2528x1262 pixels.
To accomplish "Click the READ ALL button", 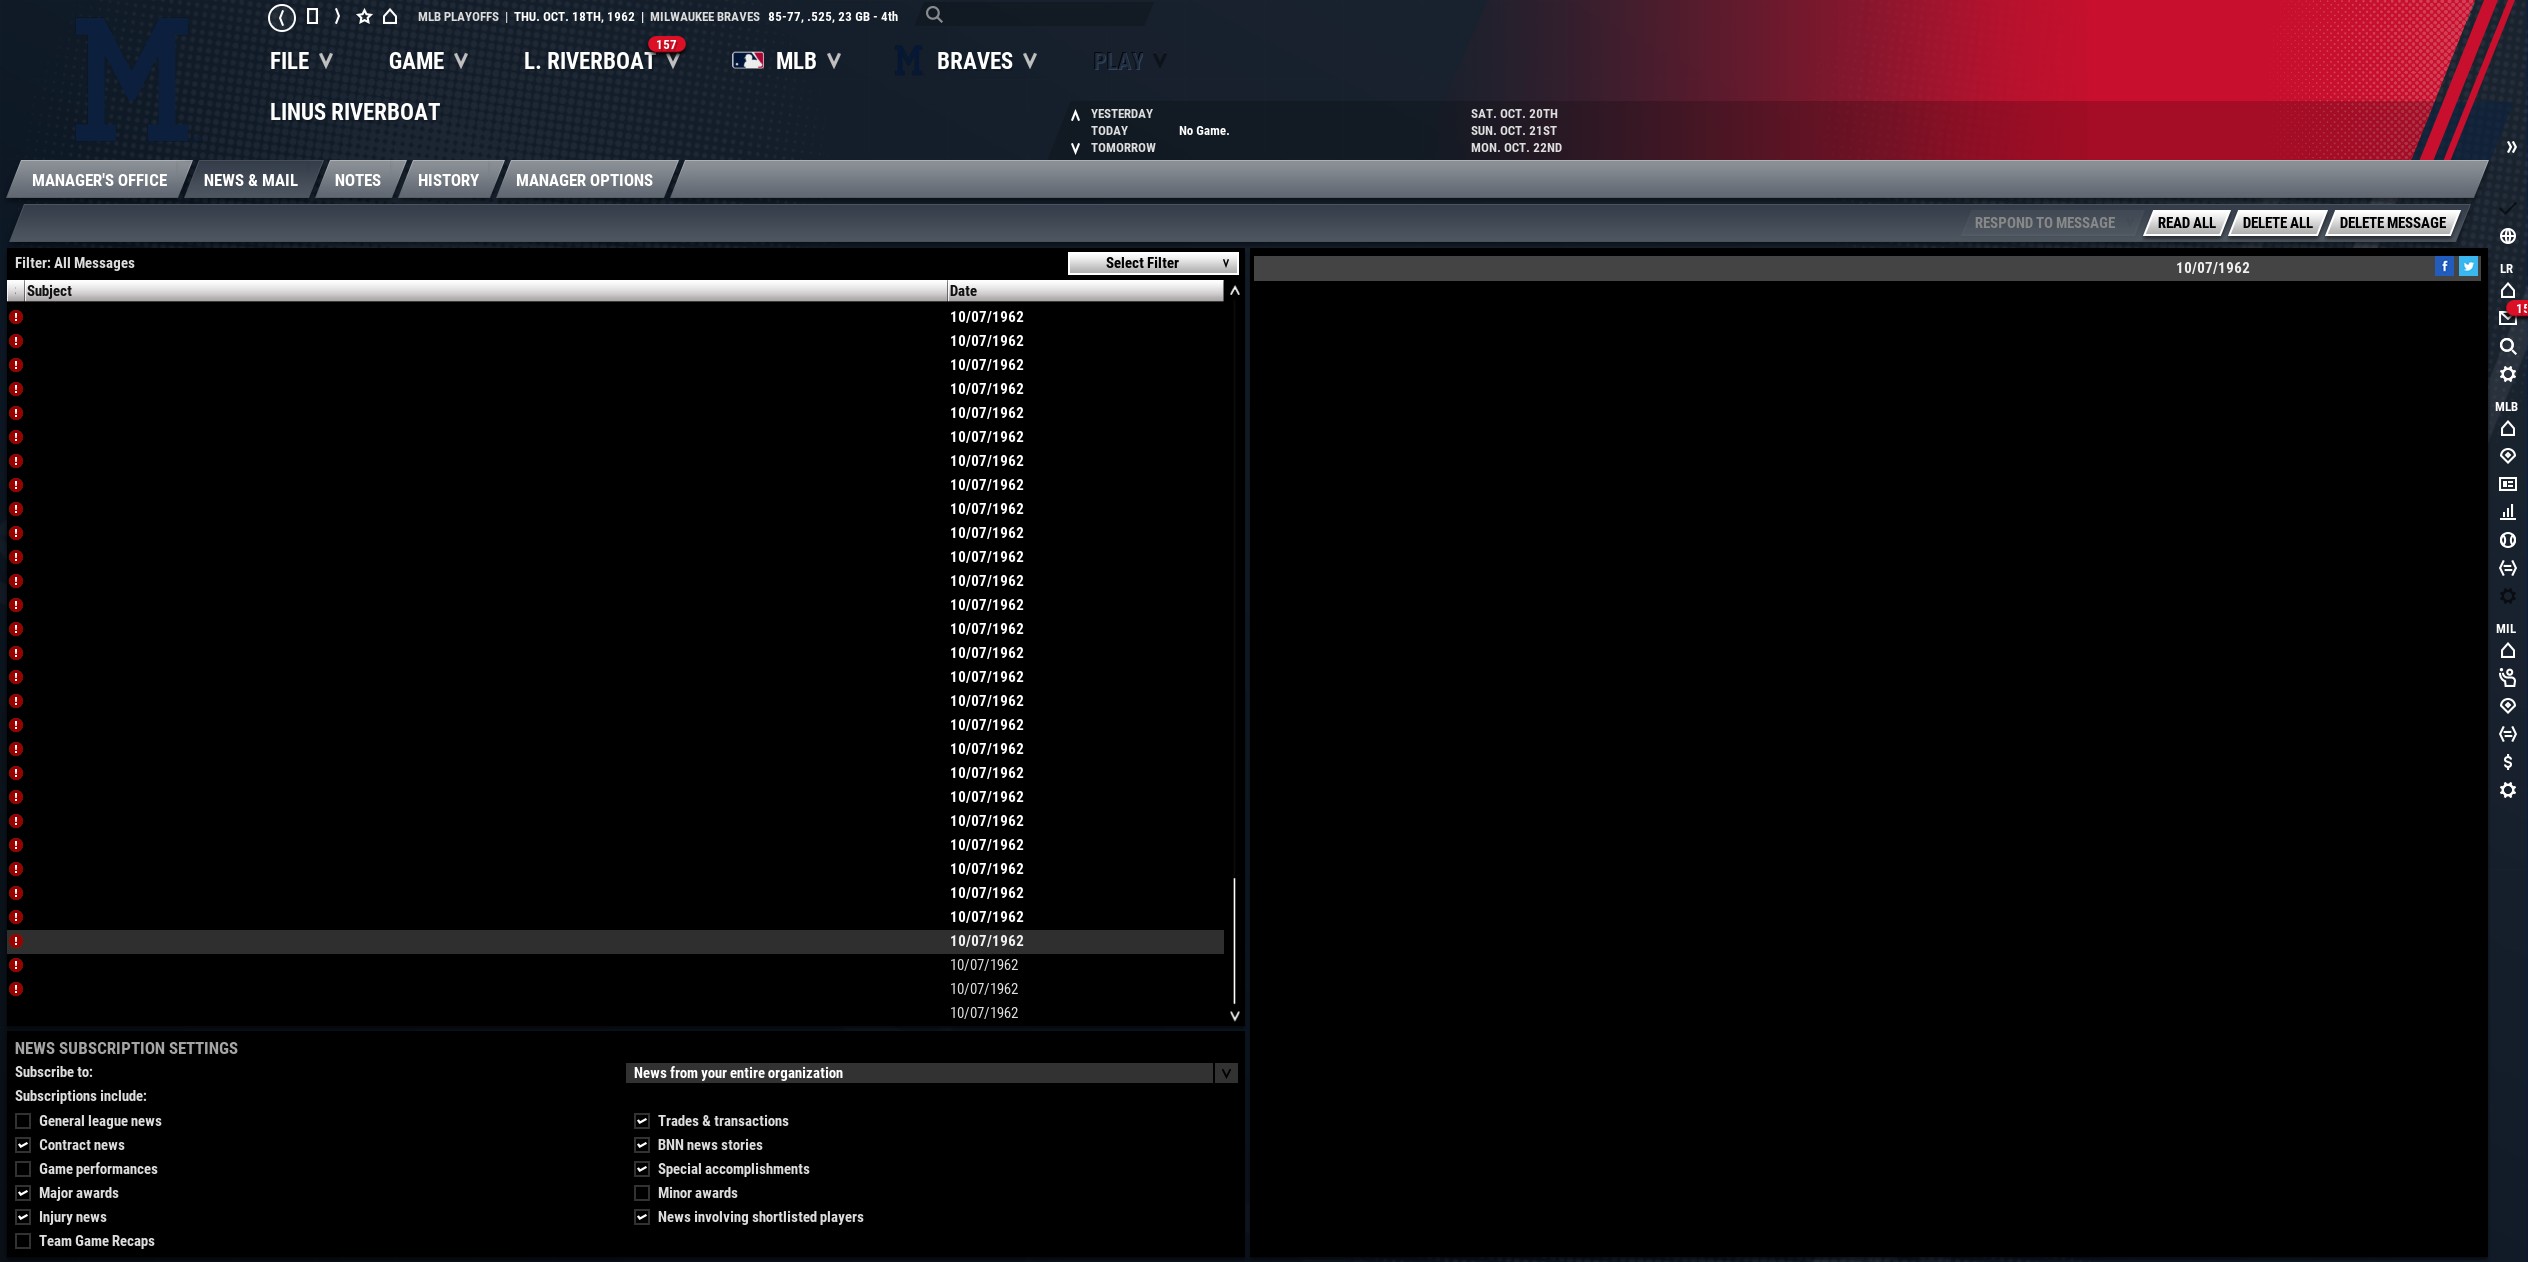I will pos(2186,223).
